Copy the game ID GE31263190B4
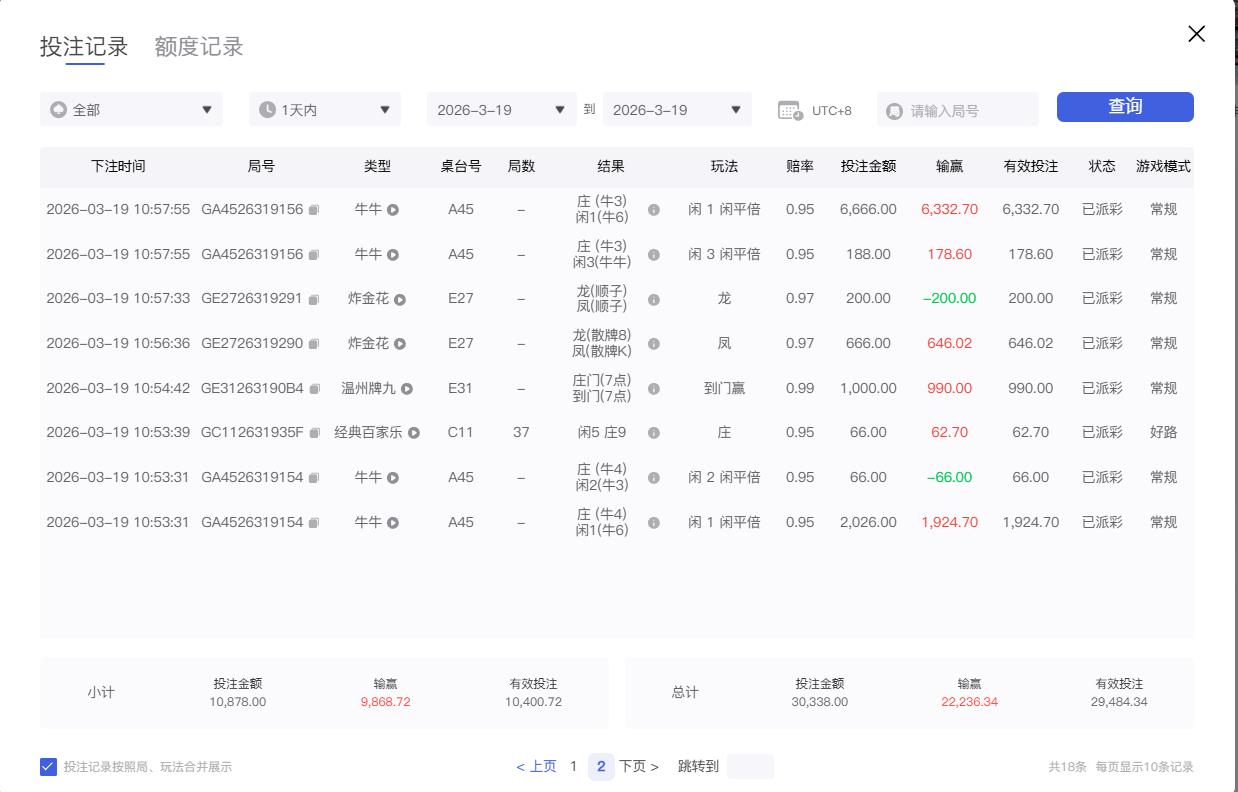This screenshot has width=1238, height=792. point(317,388)
